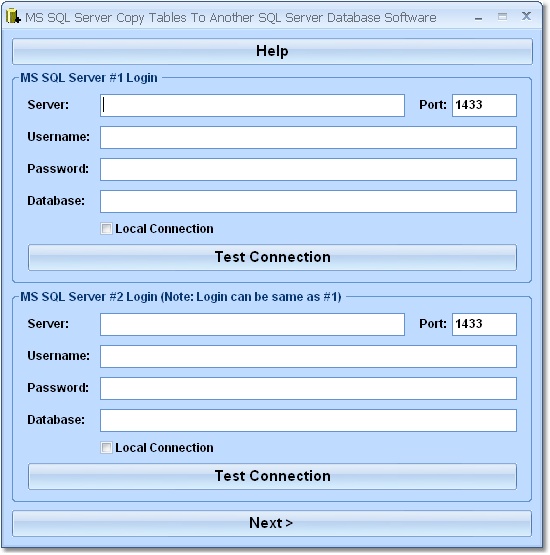Proceed with the Next > button
The image size is (550, 555).
pyautogui.click(x=272, y=523)
